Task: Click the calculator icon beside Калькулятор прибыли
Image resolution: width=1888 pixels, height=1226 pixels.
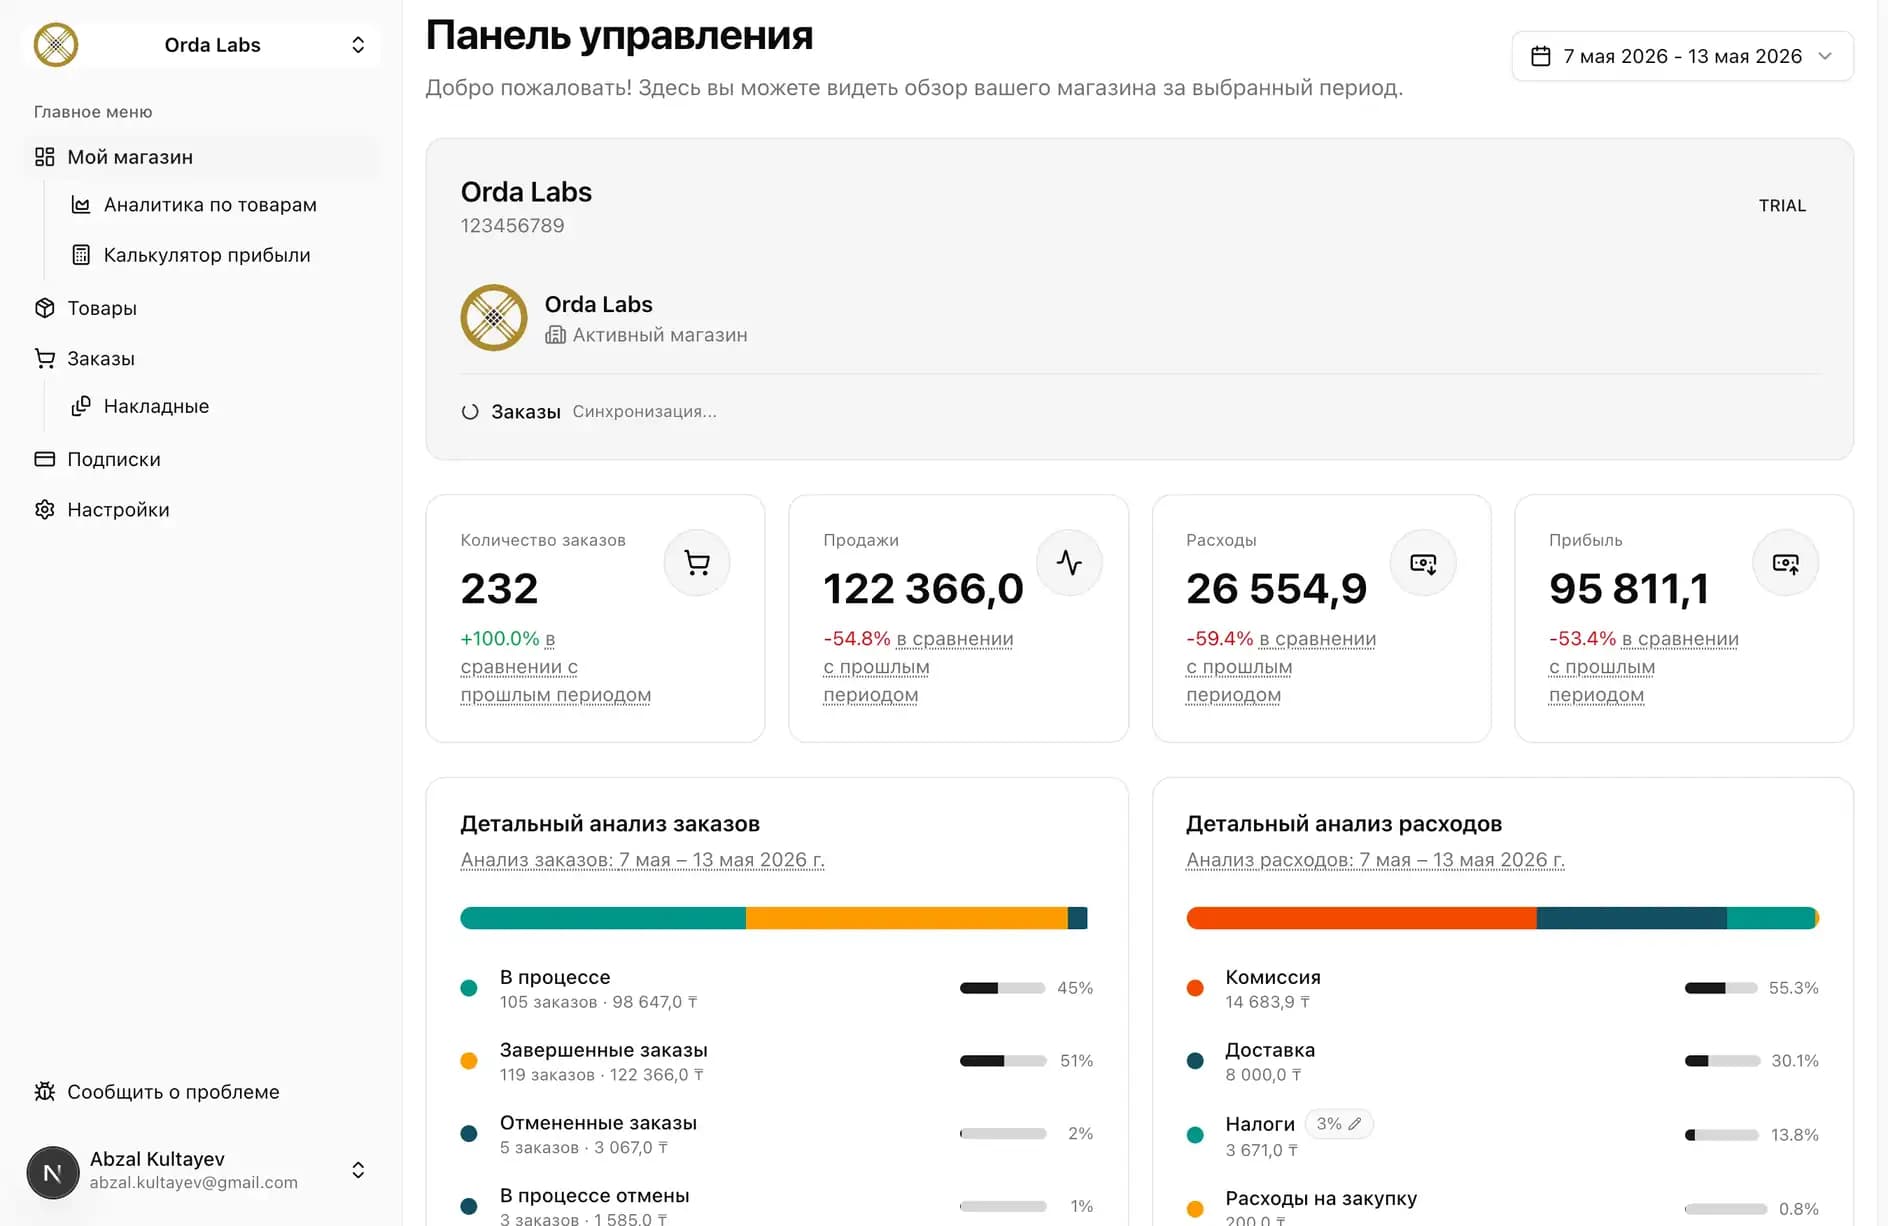Action: coord(81,255)
